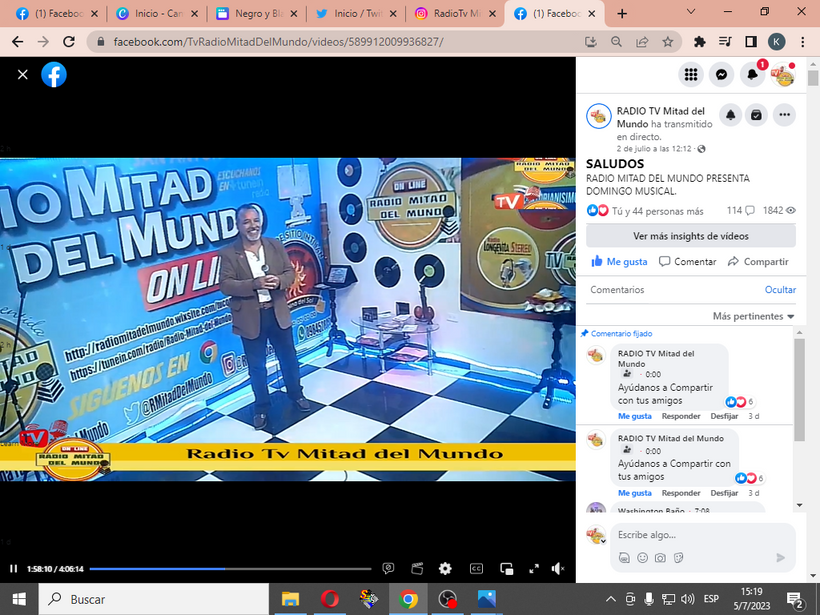Image resolution: width=820 pixels, height=615 pixels.
Task: Share this page from the address bar
Action: coord(642,42)
